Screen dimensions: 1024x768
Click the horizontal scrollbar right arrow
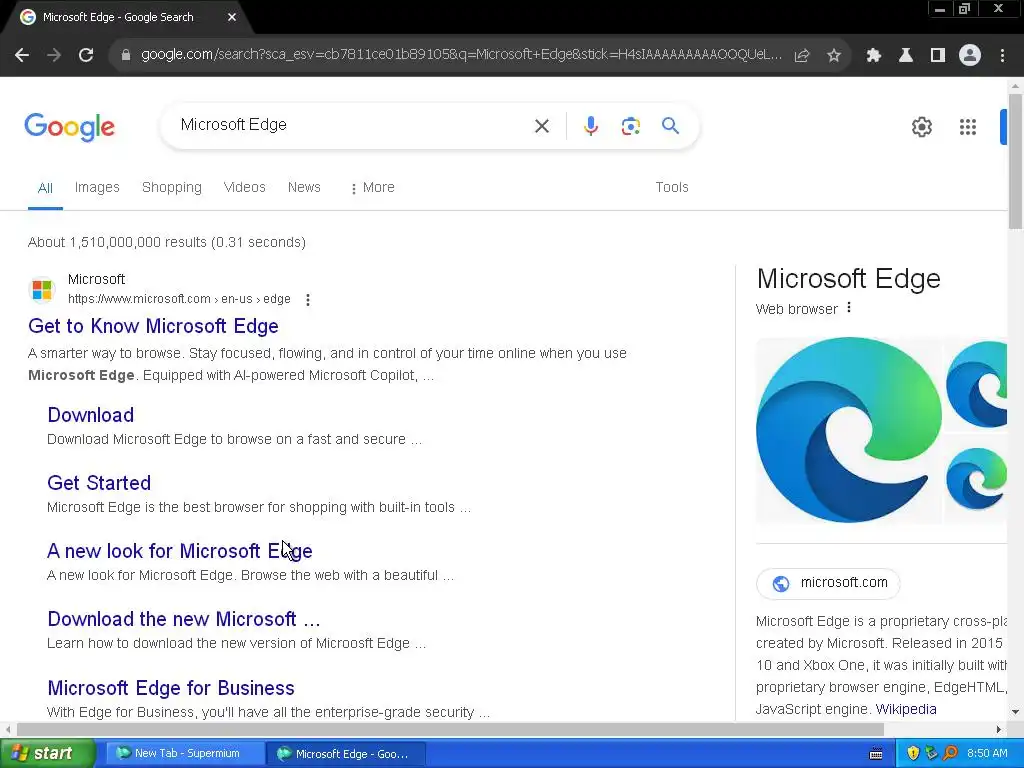click(999, 729)
